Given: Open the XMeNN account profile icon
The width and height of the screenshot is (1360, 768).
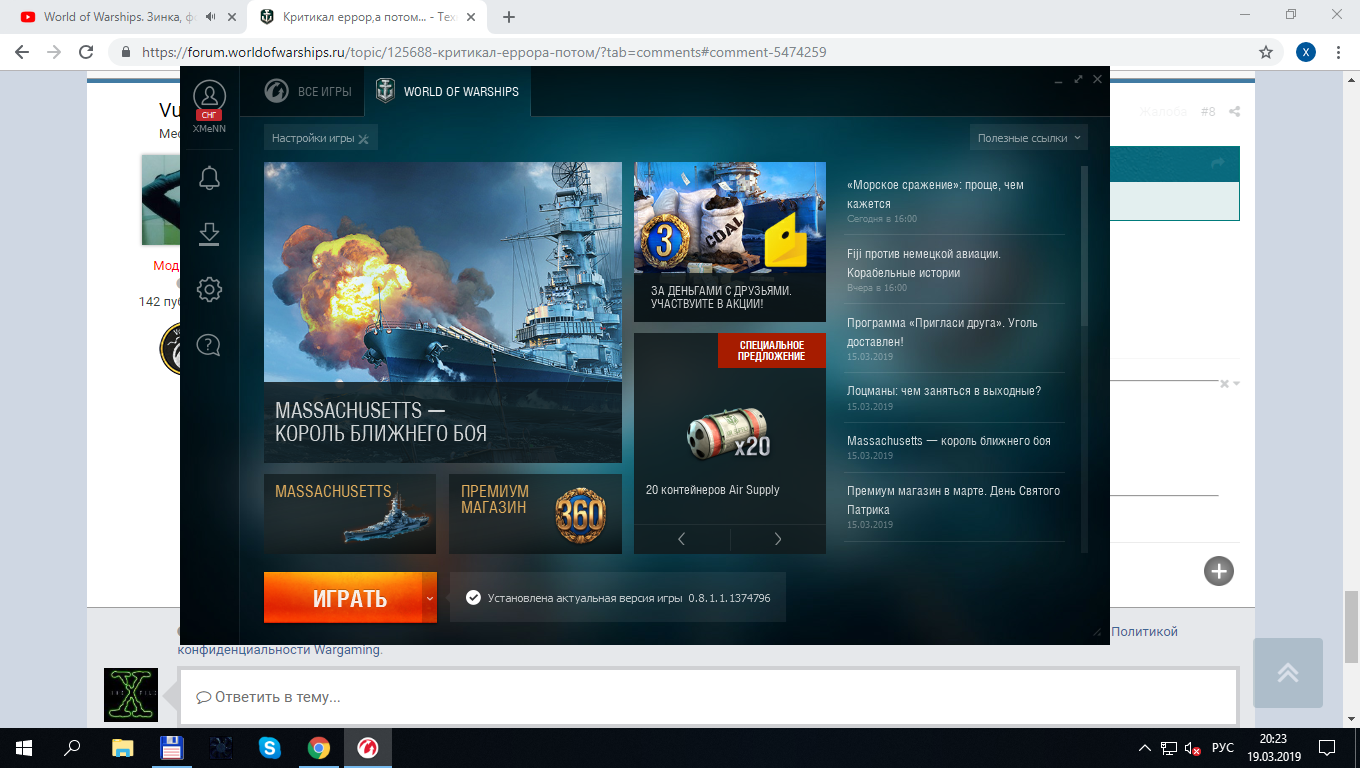Looking at the screenshot, I should pyautogui.click(x=209, y=96).
